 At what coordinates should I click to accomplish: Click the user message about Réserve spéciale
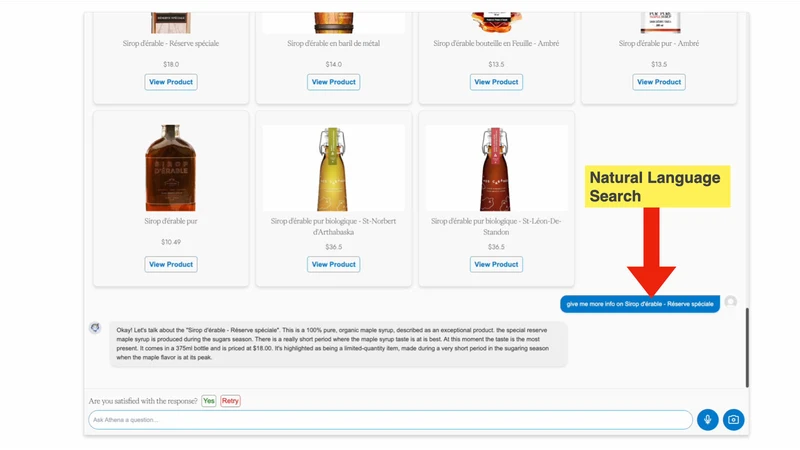(640, 304)
